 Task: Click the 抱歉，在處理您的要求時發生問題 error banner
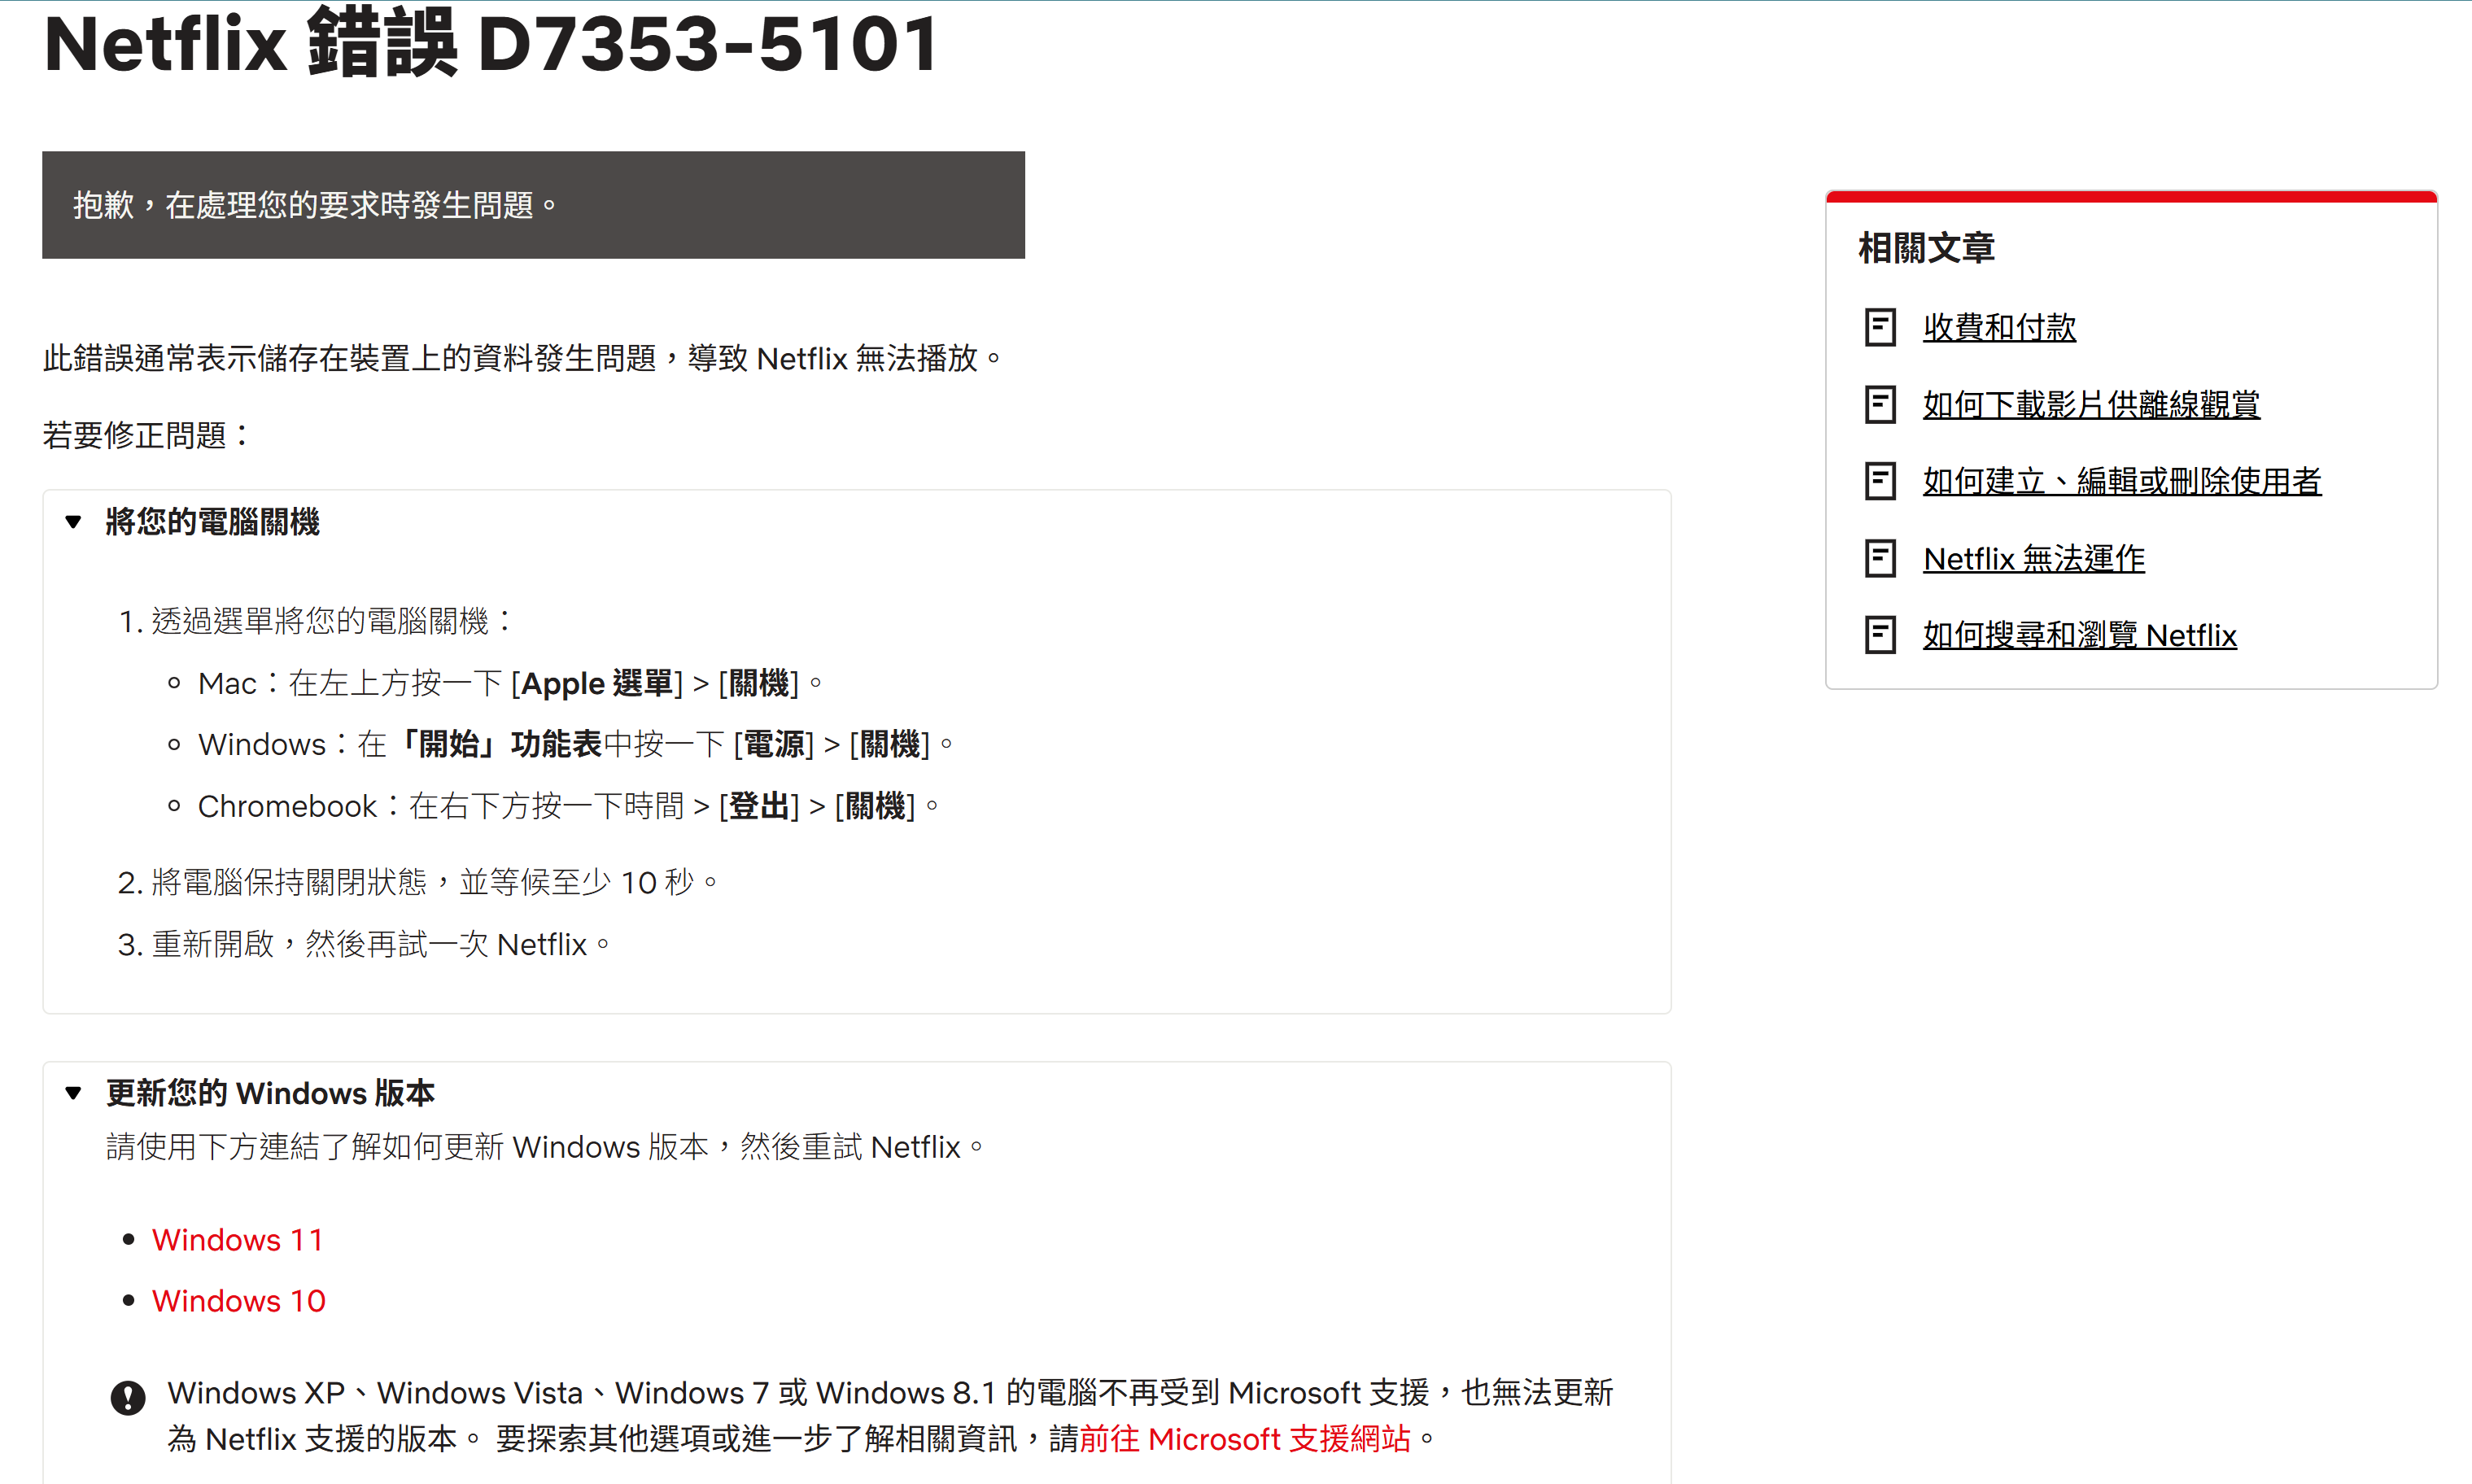tap(533, 205)
